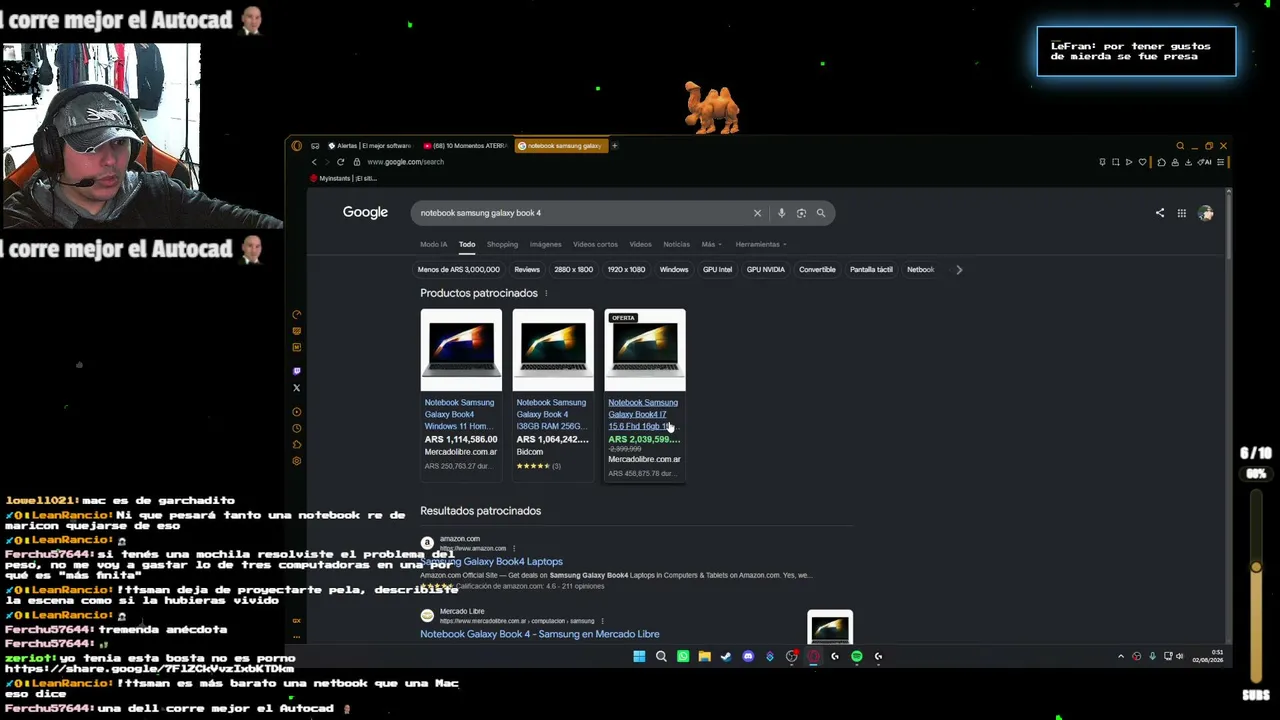Open the X (Twitter) sidebar icon
This screenshot has width=1280, height=720.
pos(297,388)
